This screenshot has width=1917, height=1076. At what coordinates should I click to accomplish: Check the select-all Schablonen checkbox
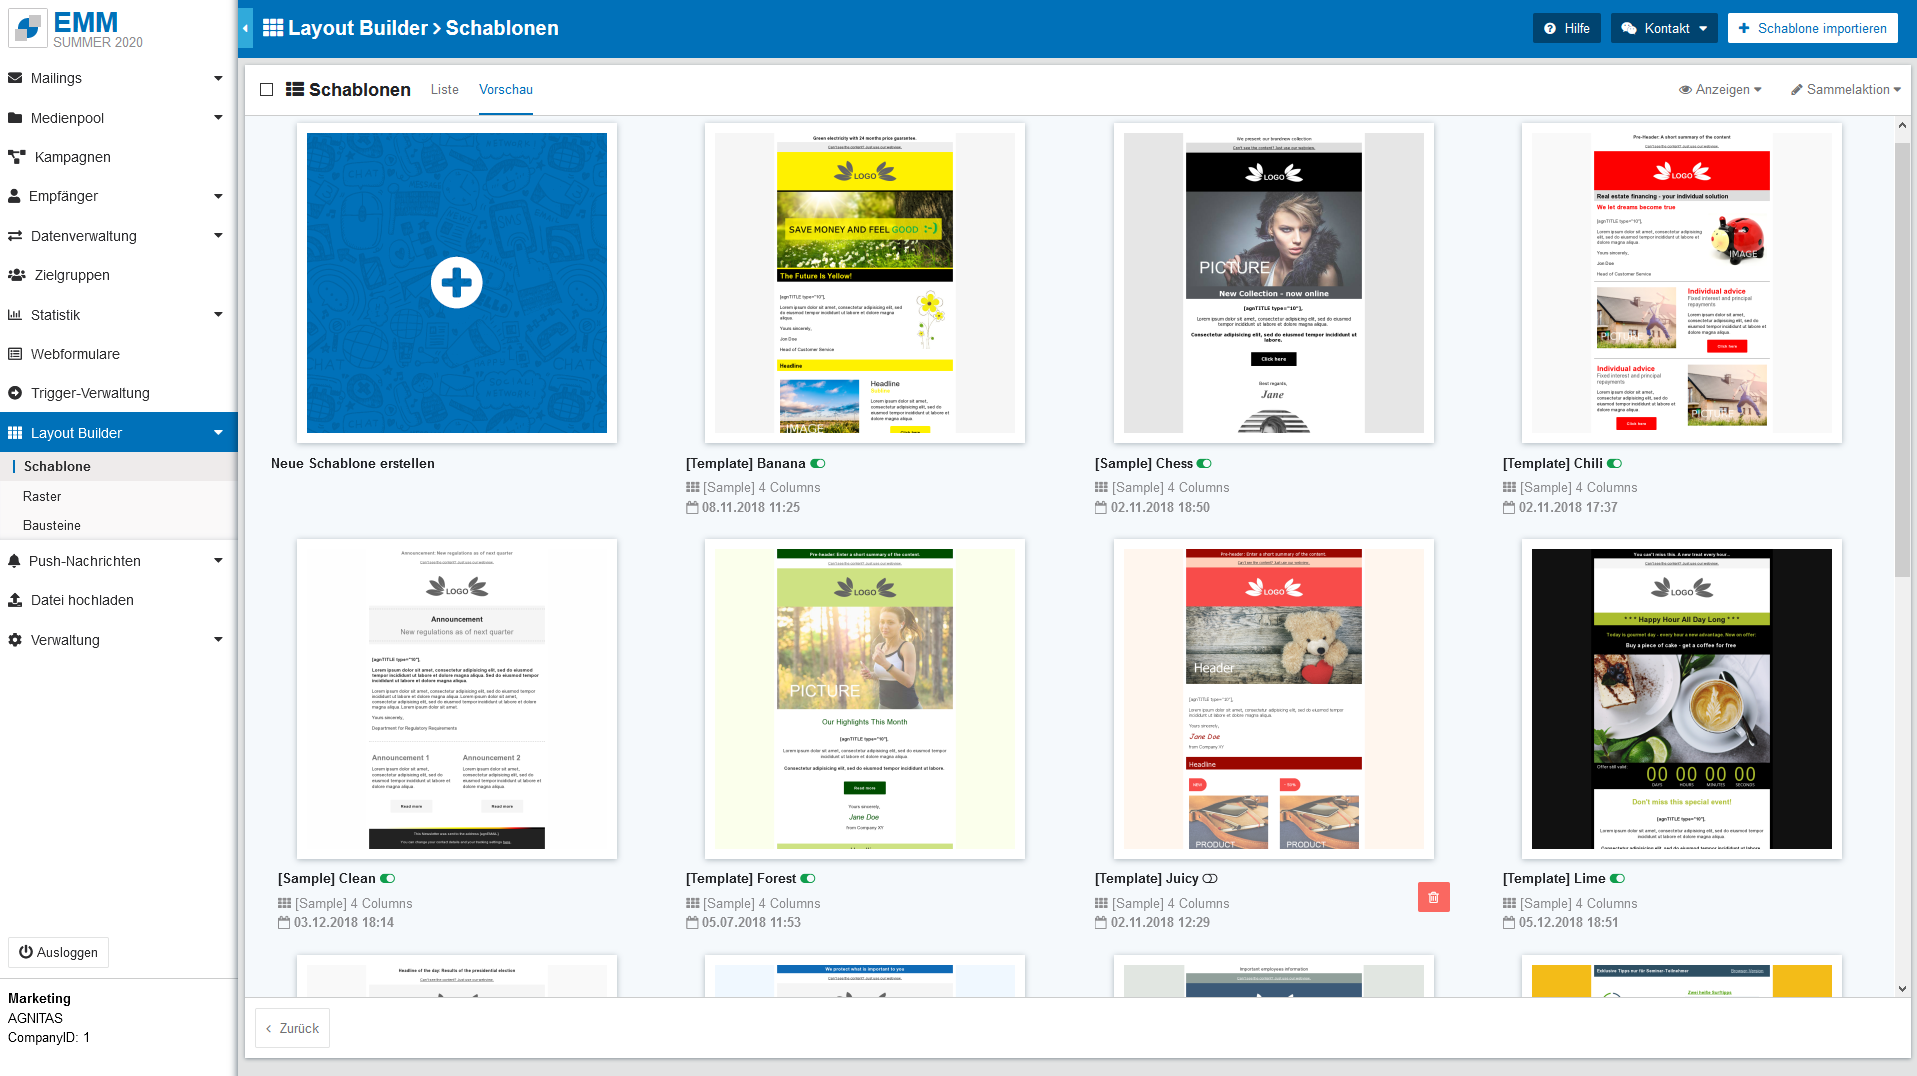point(266,90)
